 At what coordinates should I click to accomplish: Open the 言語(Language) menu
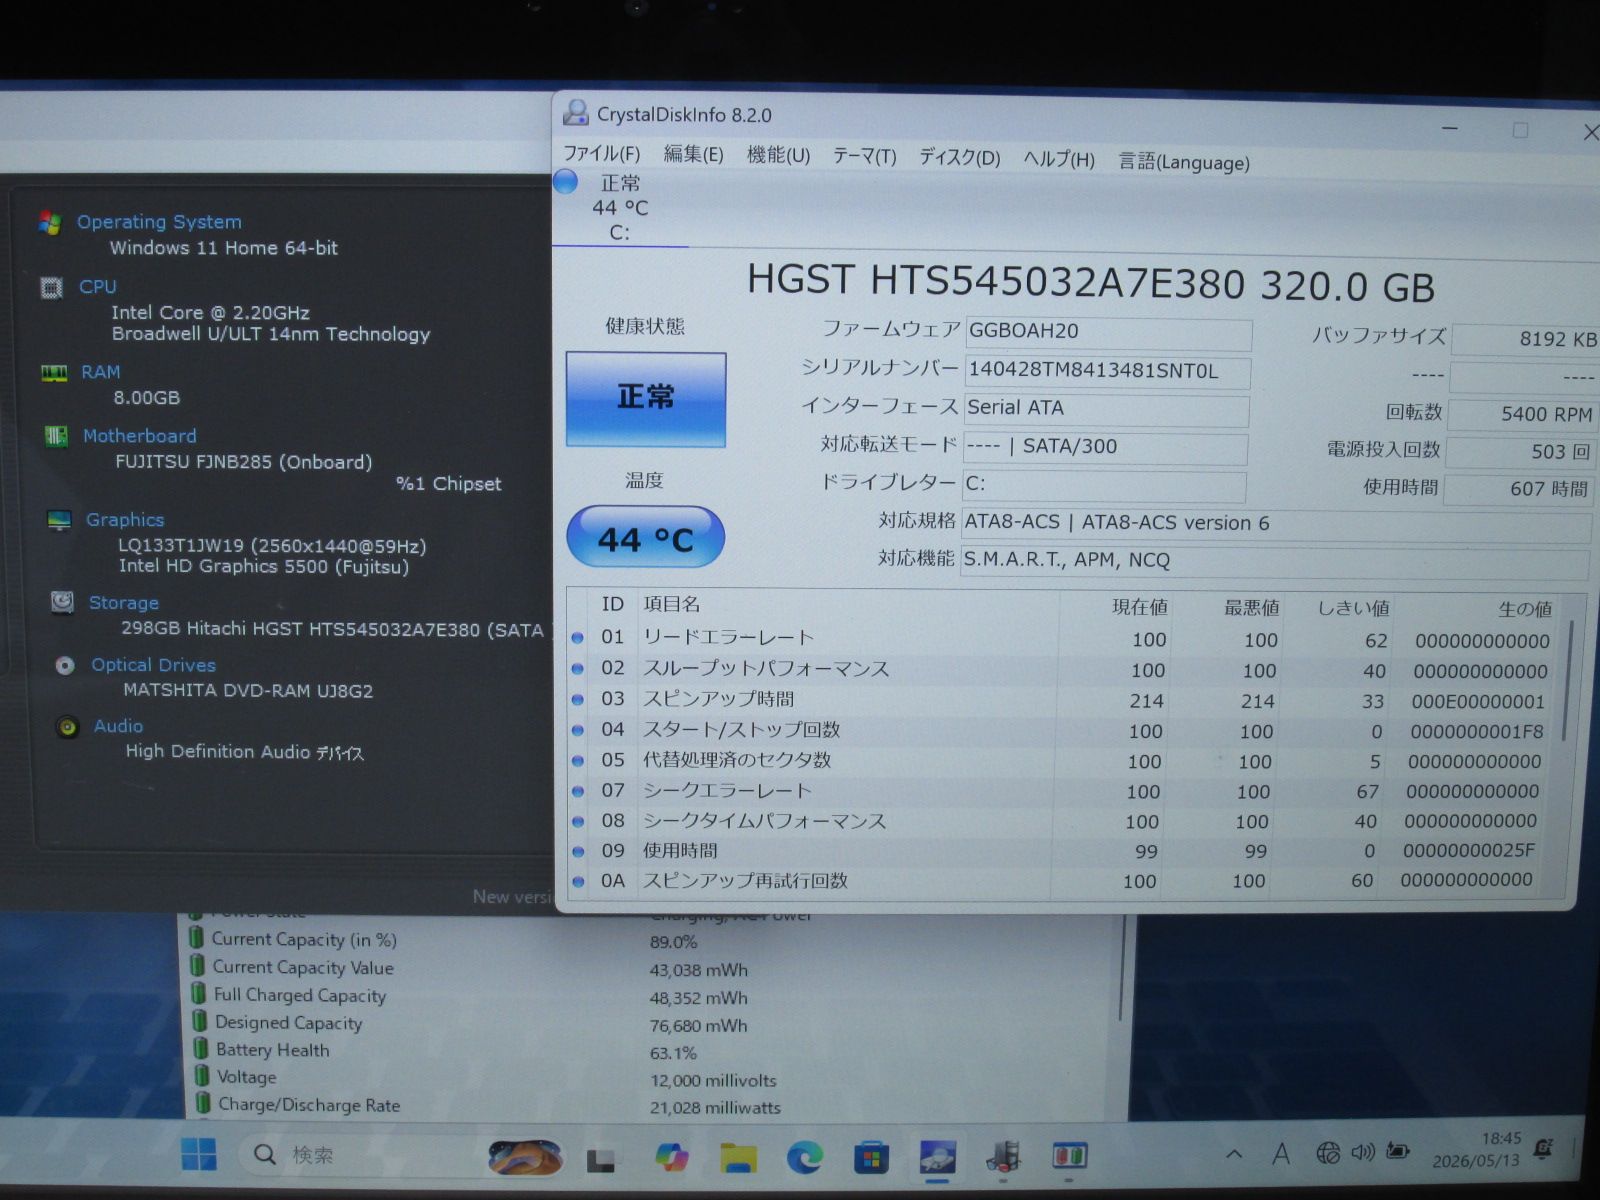point(1183,161)
